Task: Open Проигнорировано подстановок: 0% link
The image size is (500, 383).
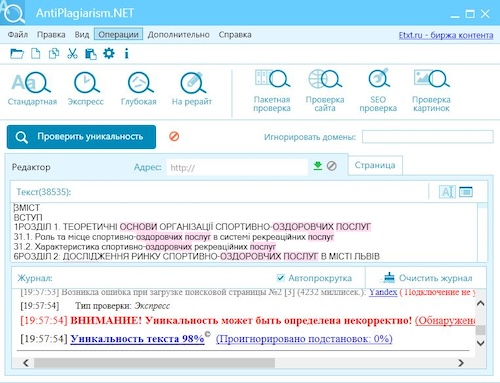Action: pos(304,339)
